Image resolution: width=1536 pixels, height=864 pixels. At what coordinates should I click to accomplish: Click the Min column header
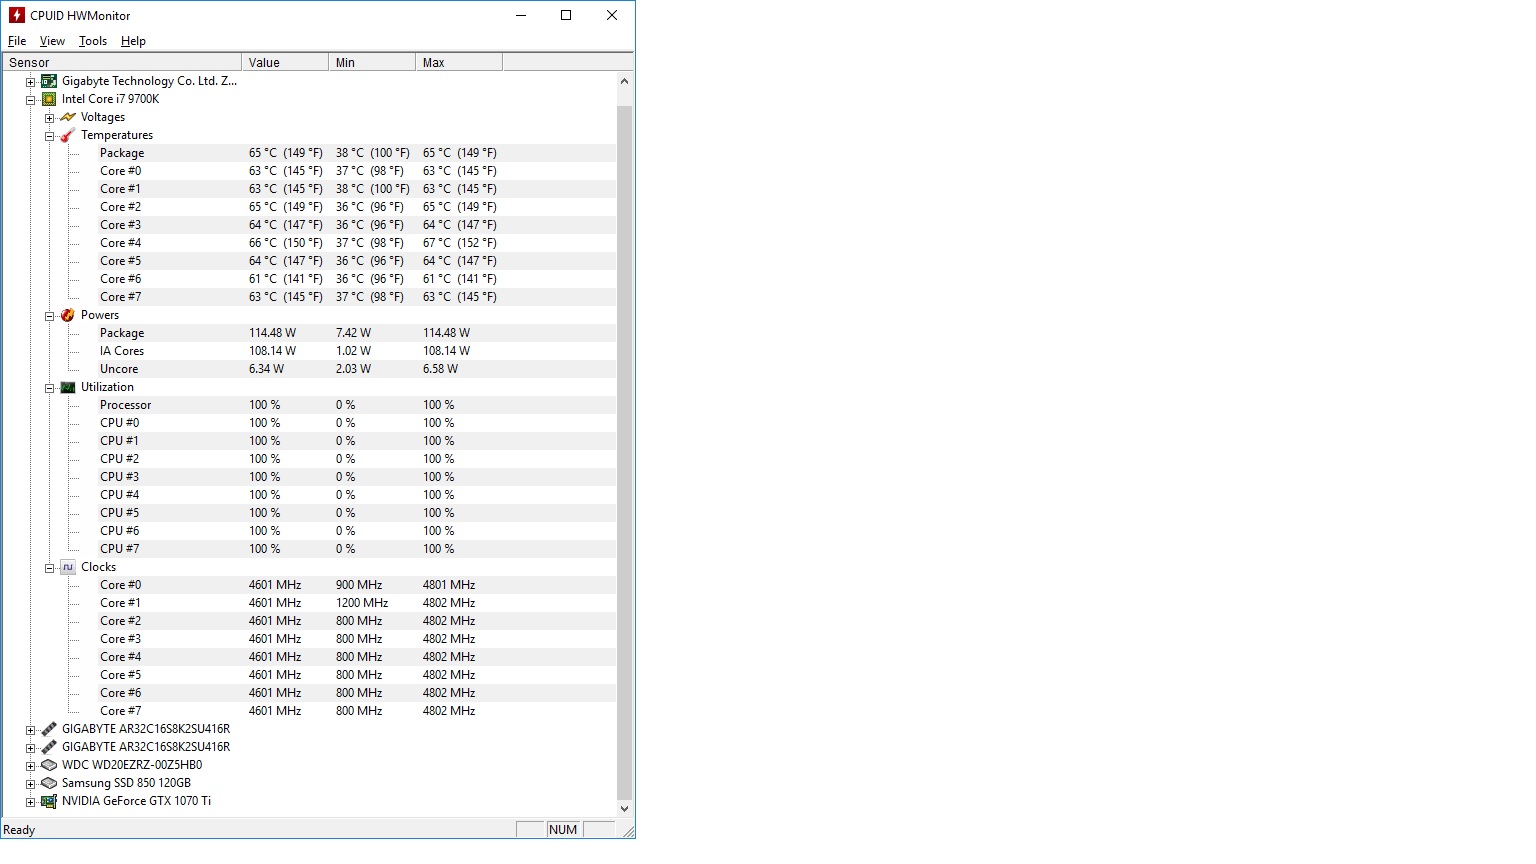pyautogui.click(x=372, y=62)
